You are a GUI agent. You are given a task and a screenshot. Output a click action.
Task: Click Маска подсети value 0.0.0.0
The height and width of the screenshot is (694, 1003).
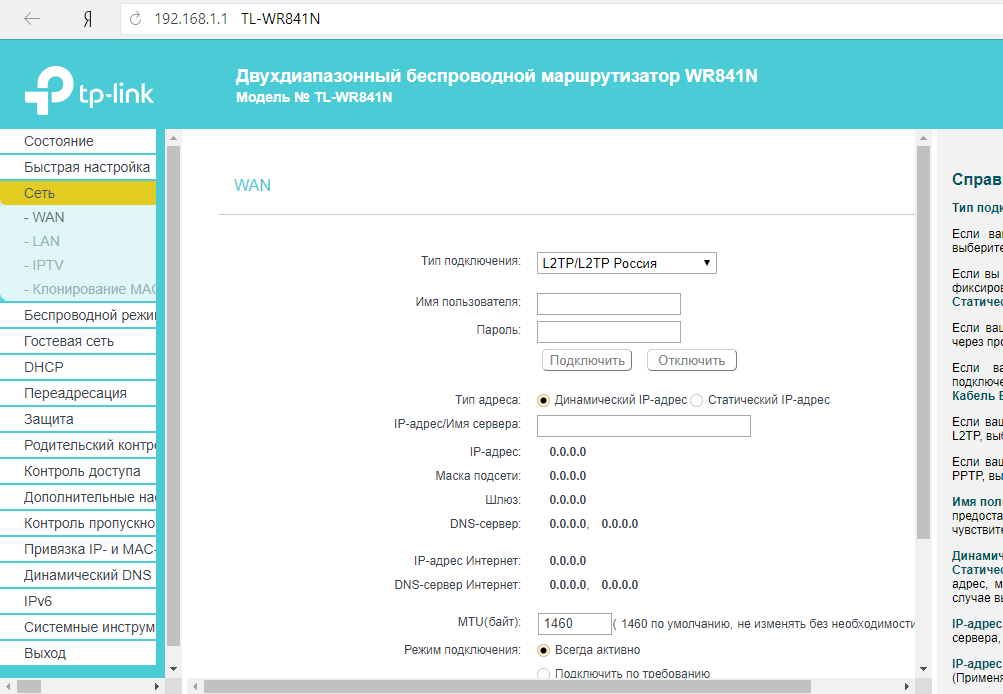pos(567,476)
